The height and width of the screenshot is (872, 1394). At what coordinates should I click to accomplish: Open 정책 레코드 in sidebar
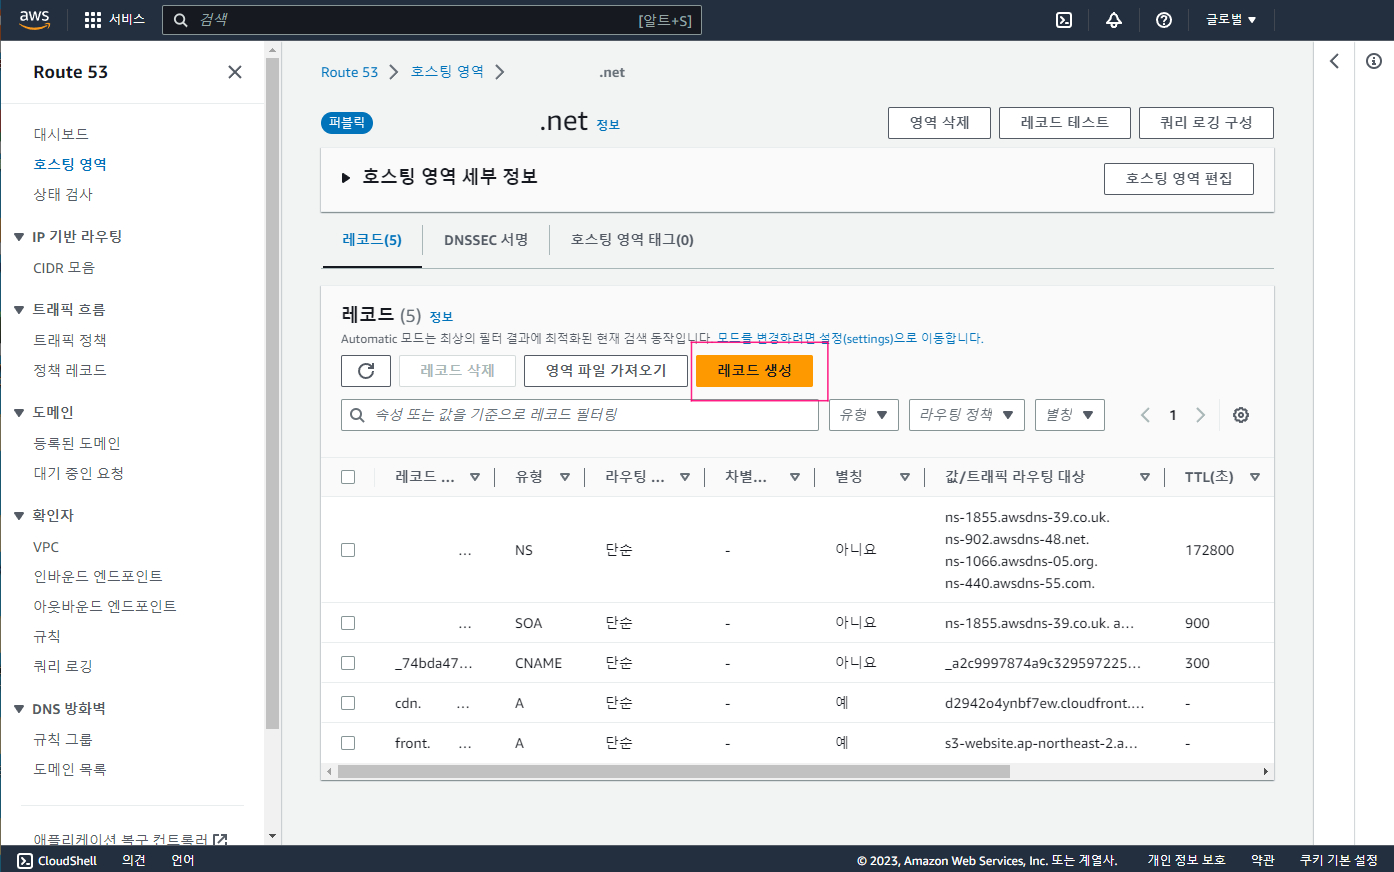[x=70, y=370]
